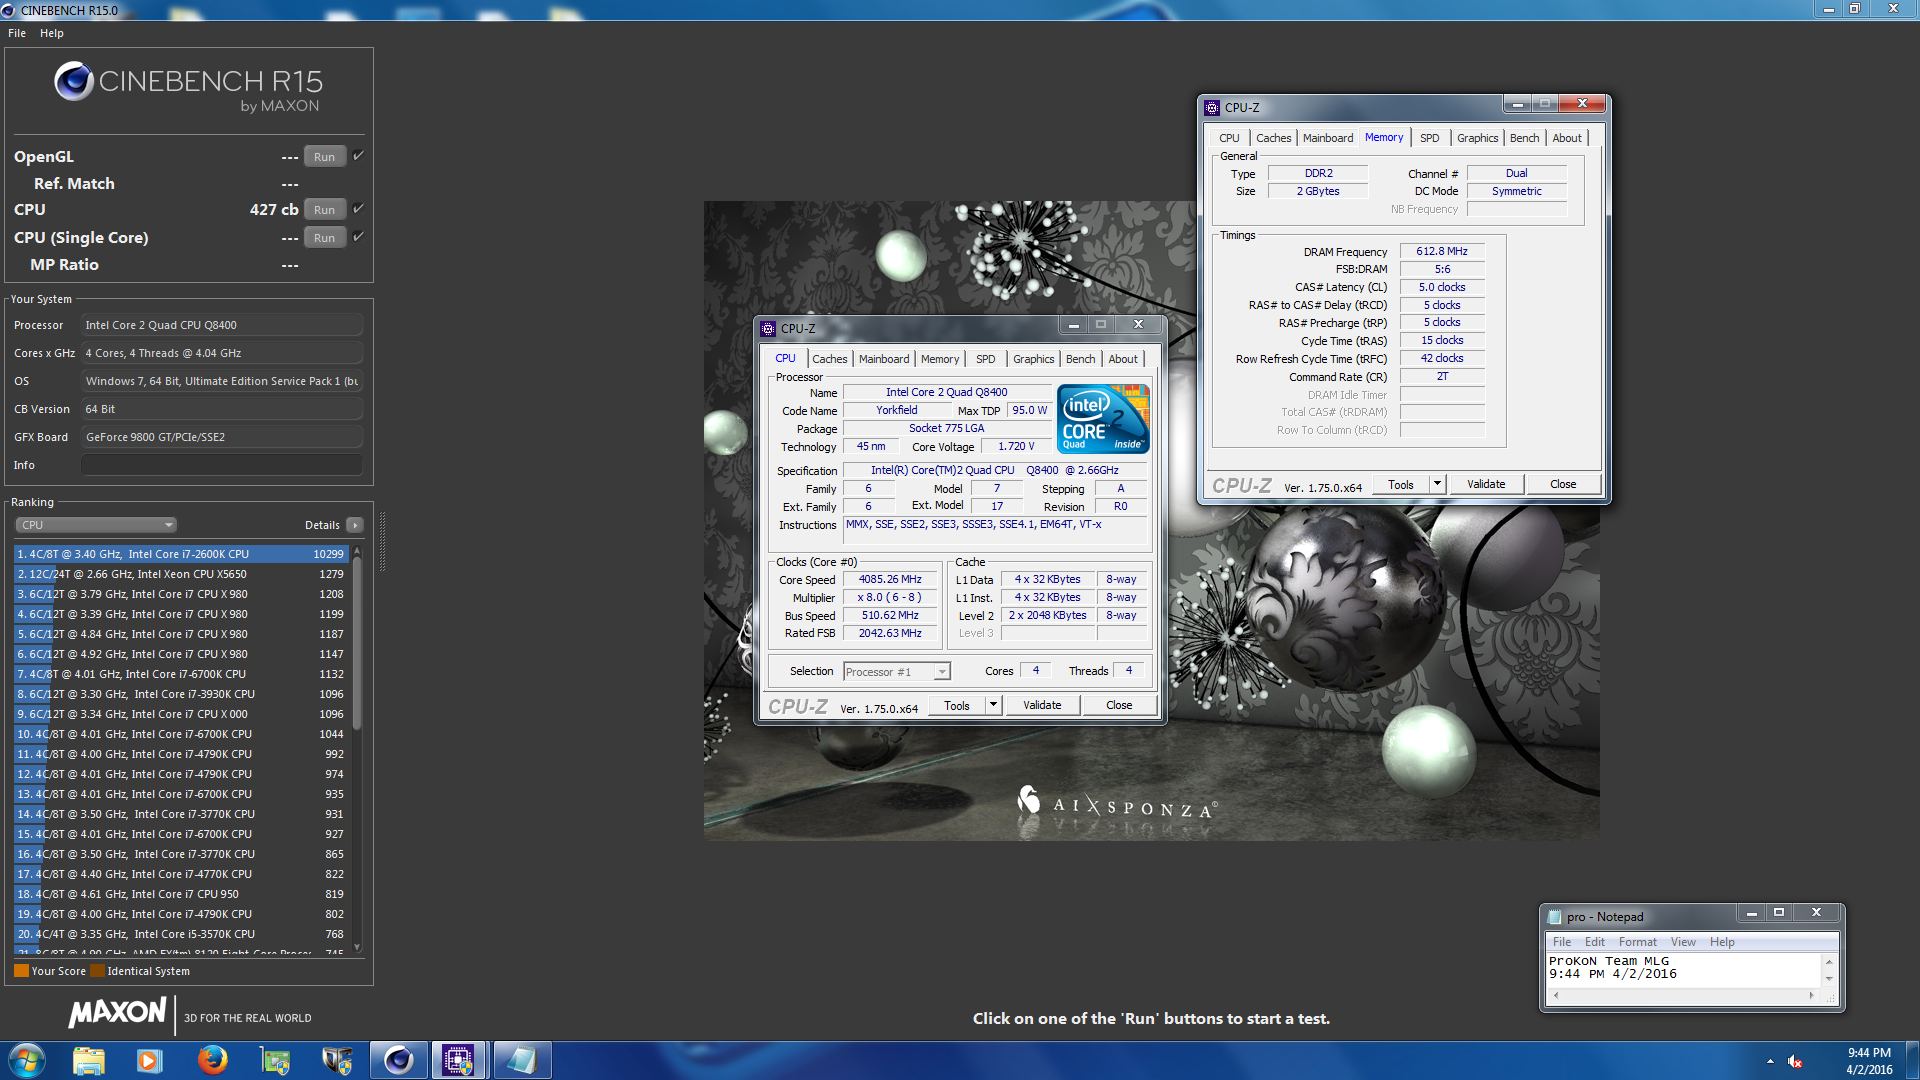Click Validate in CPU-Z memory window
1920x1080 pixels.
1486,484
